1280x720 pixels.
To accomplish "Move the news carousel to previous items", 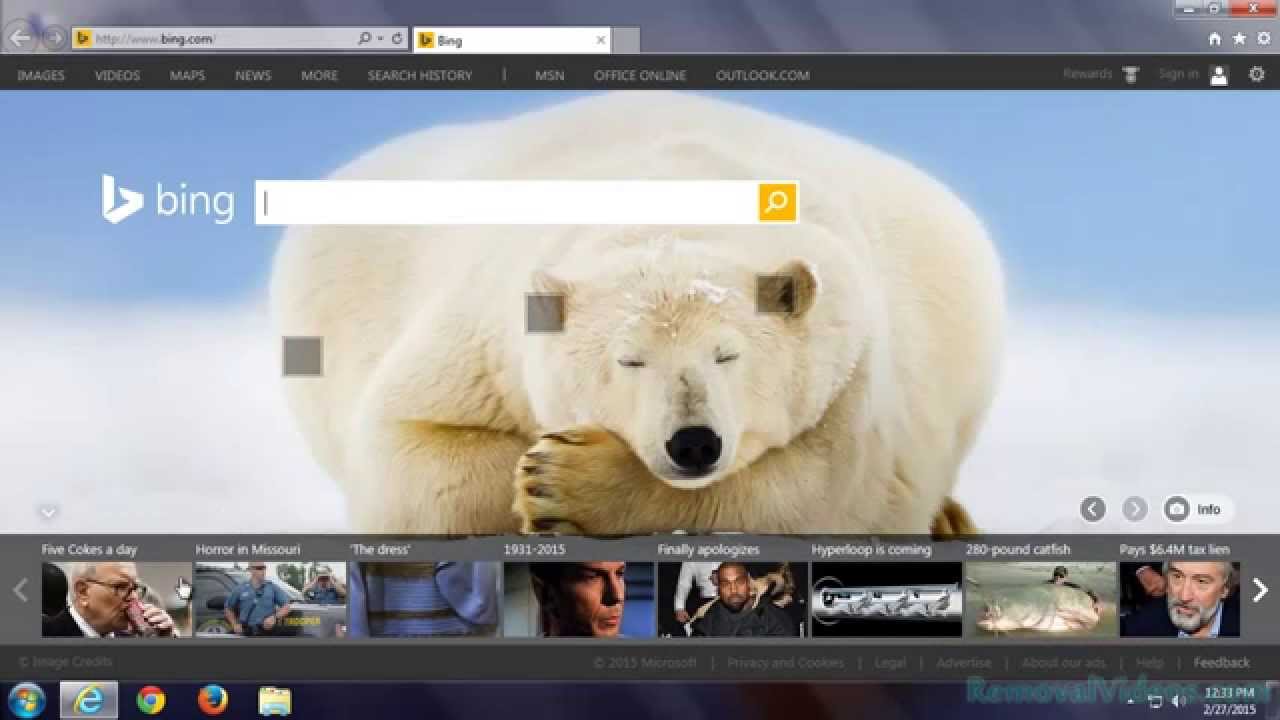I will pyautogui.click(x=20, y=590).
